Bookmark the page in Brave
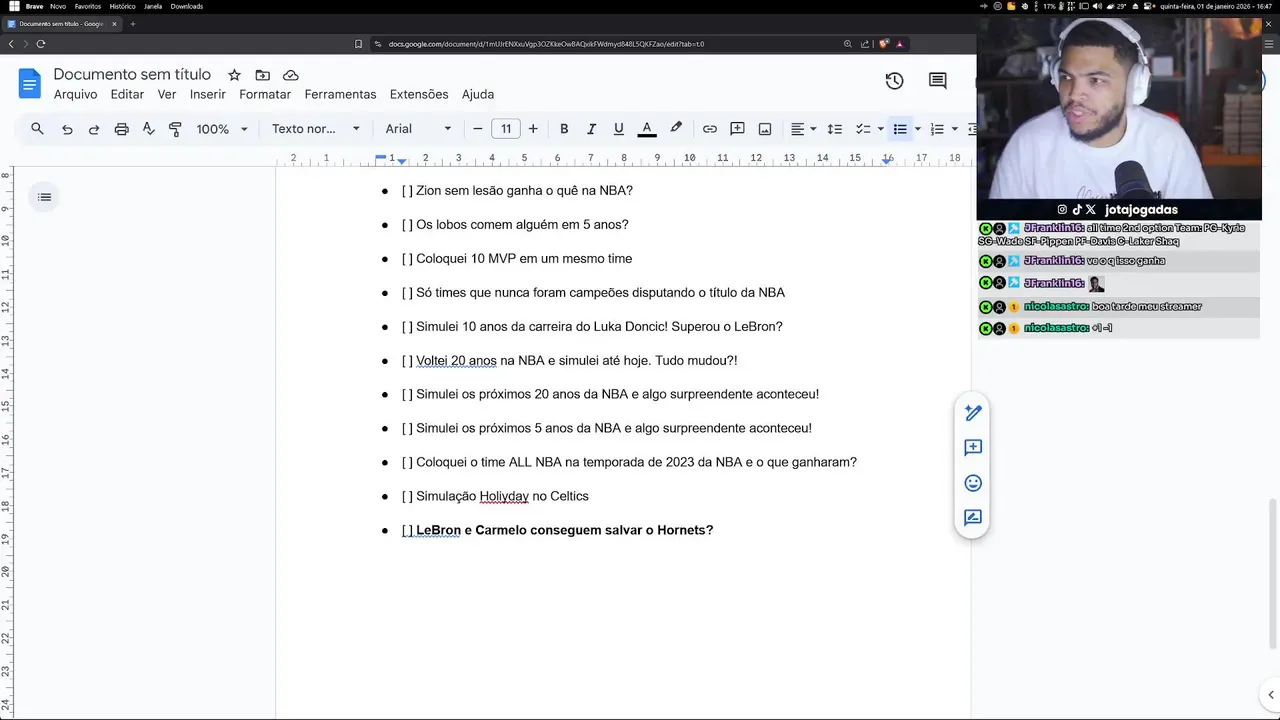This screenshot has height=720, width=1280. (x=358, y=44)
